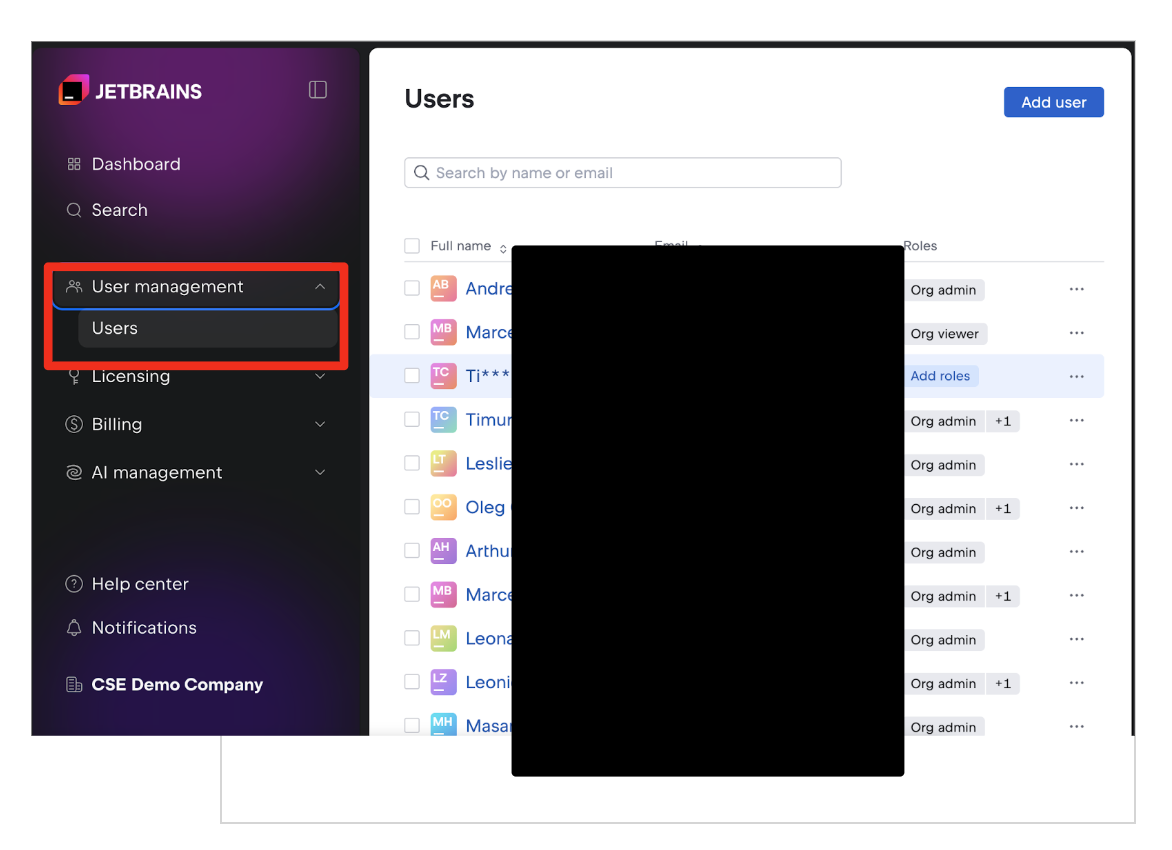Collapse sidebar using the panel toggle icon

pos(318,90)
